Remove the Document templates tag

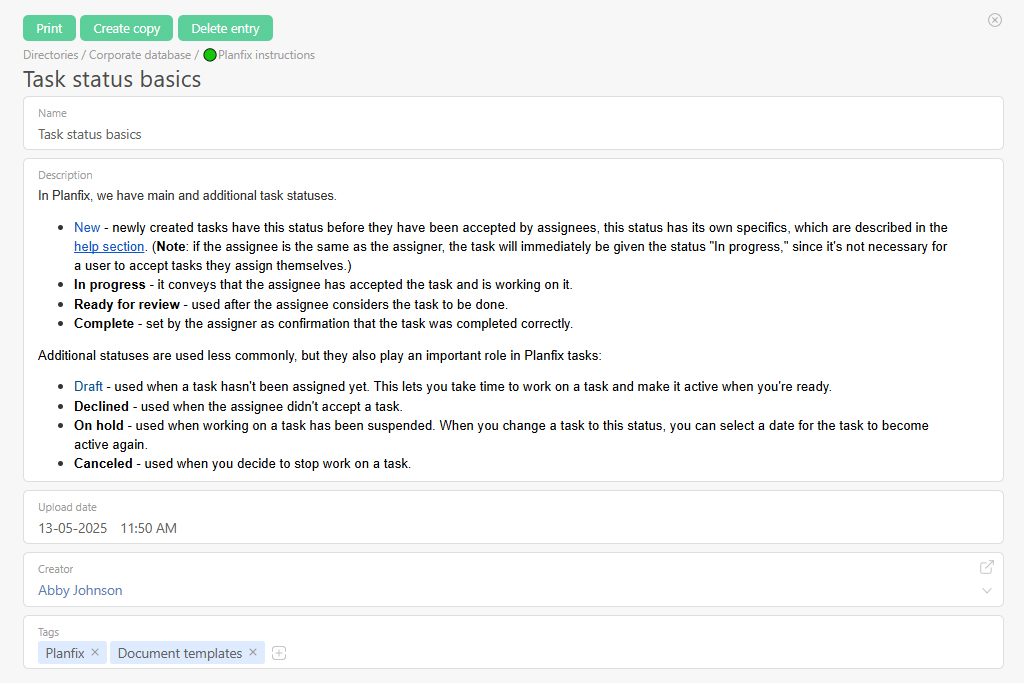[x=253, y=652]
